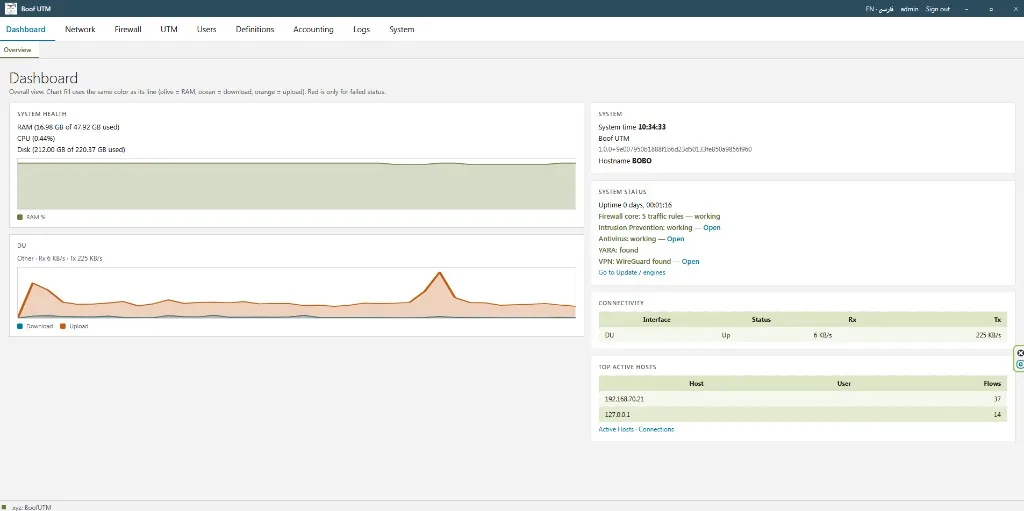
Task: Click the admin user name
Action: 910,9
